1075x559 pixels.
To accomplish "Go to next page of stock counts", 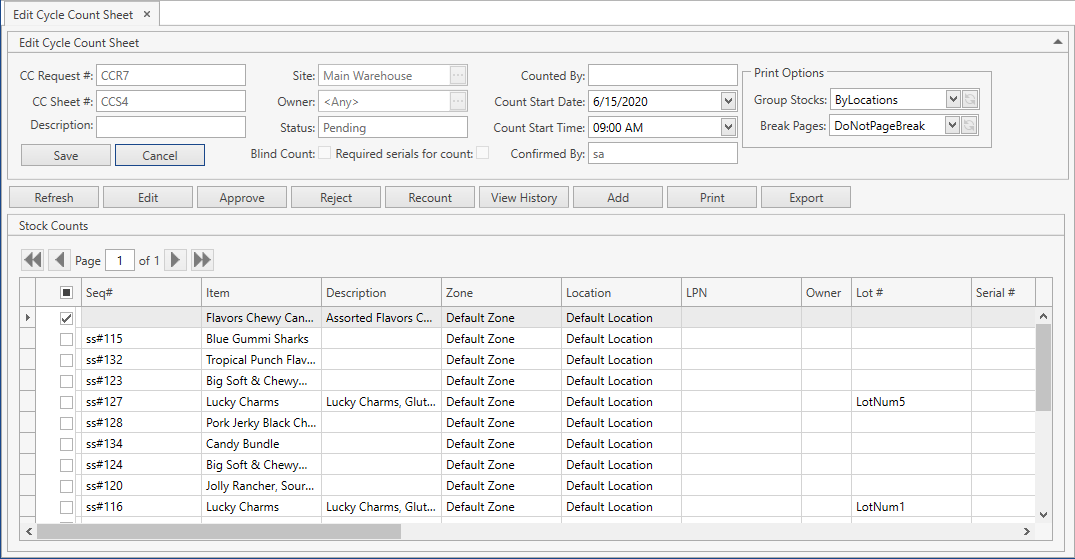I will (176, 260).
